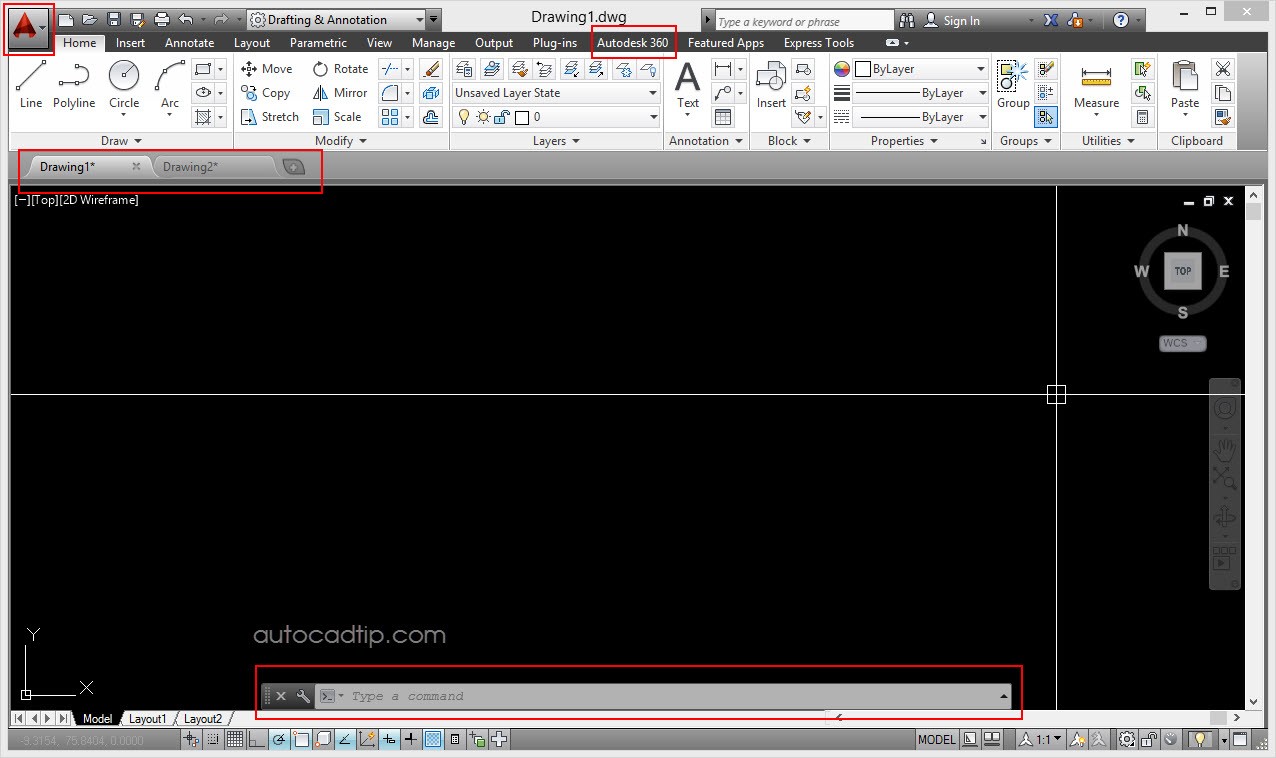Click the Undo arrow in quick access toolbar
Viewport: 1276px width, 758px height.
[186, 20]
